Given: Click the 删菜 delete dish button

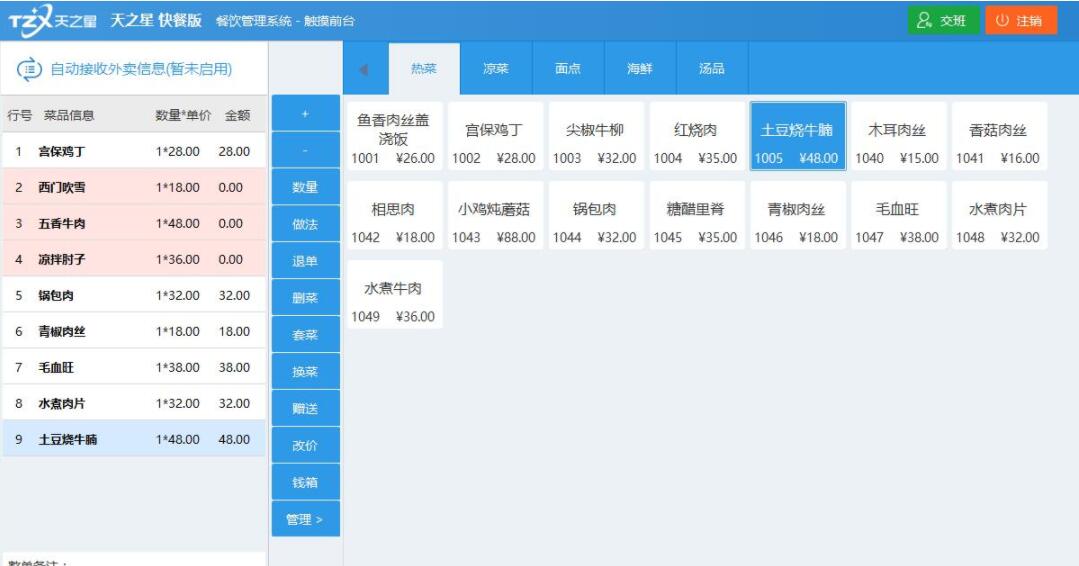Looking at the screenshot, I should tap(306, 298).
